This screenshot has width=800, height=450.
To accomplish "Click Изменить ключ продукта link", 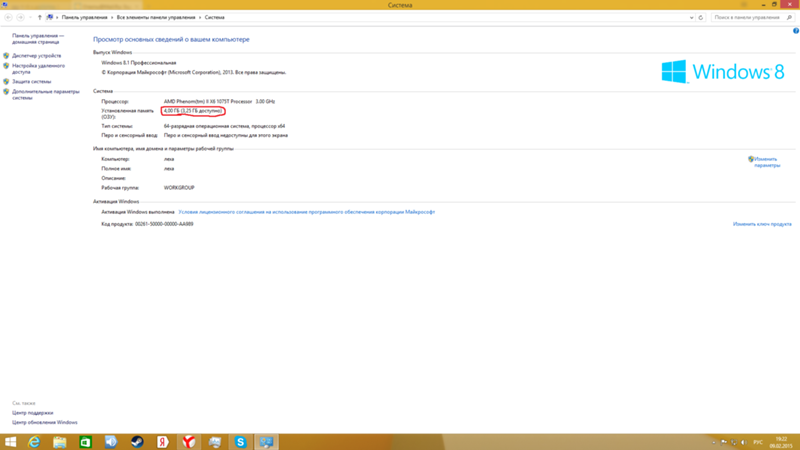I will point(762,224).
